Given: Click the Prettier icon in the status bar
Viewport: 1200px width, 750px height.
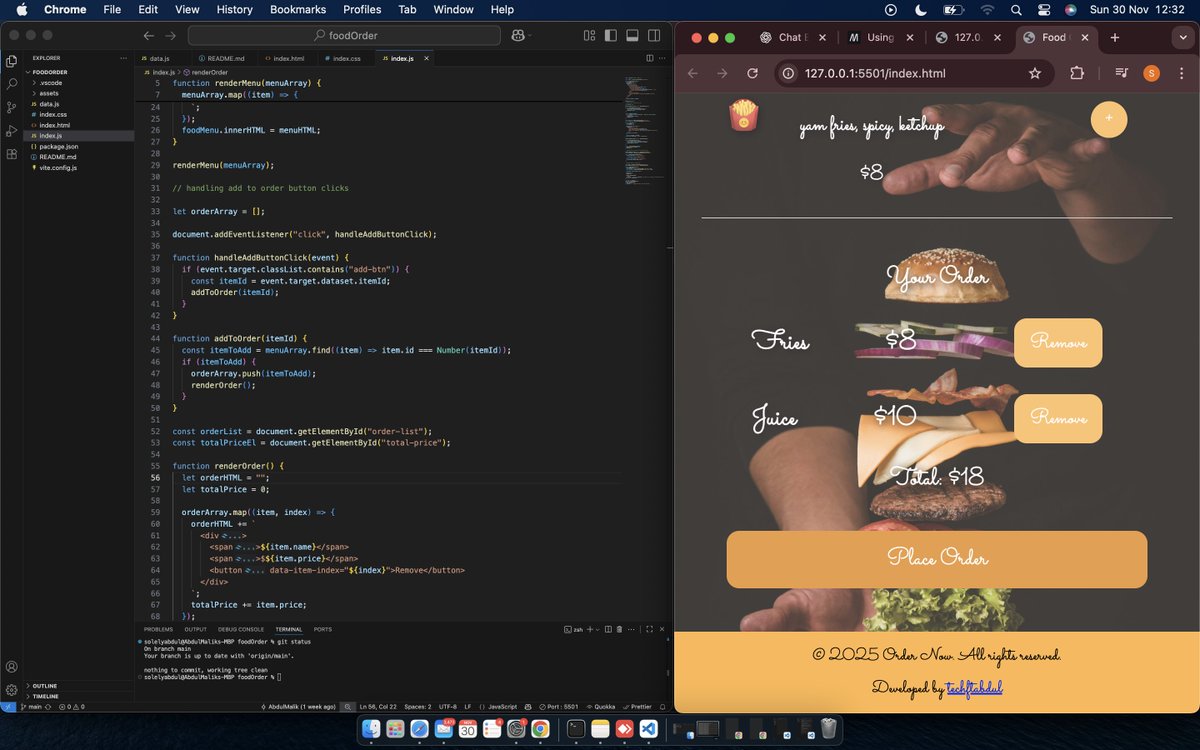Looking at the screenshot, I should [x=638, y=706].
